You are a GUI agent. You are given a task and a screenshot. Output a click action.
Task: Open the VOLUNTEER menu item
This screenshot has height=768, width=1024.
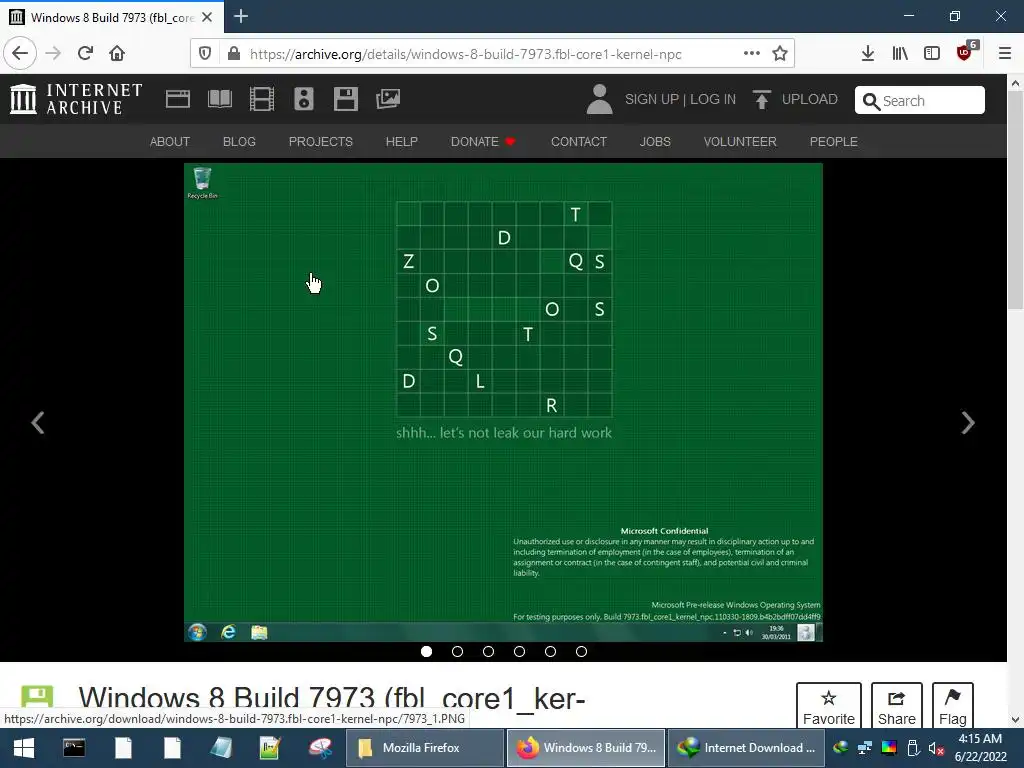[740, 142]
